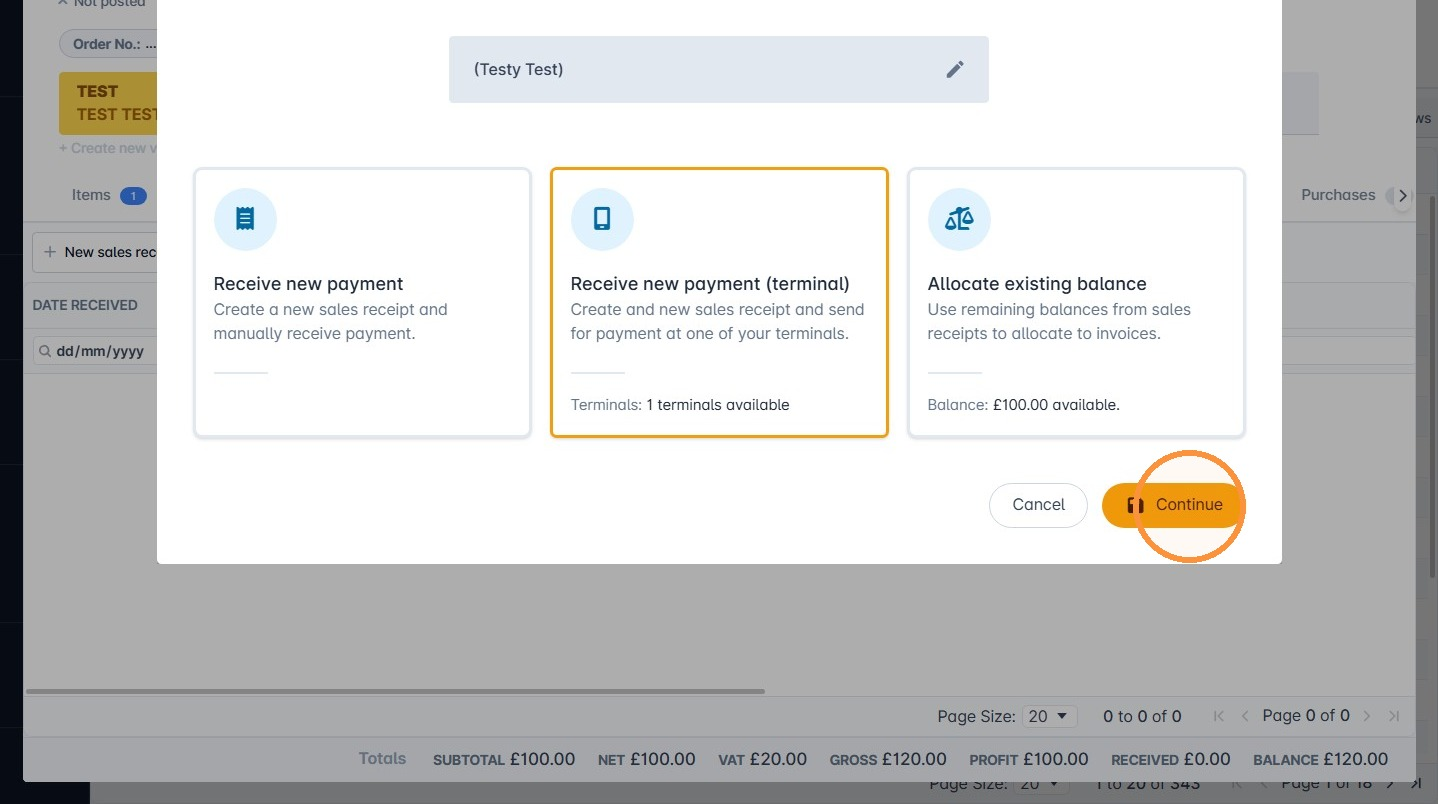Click the dd/mm/yyyy date filter field
Screen dimensions: 1438x804
95,352
